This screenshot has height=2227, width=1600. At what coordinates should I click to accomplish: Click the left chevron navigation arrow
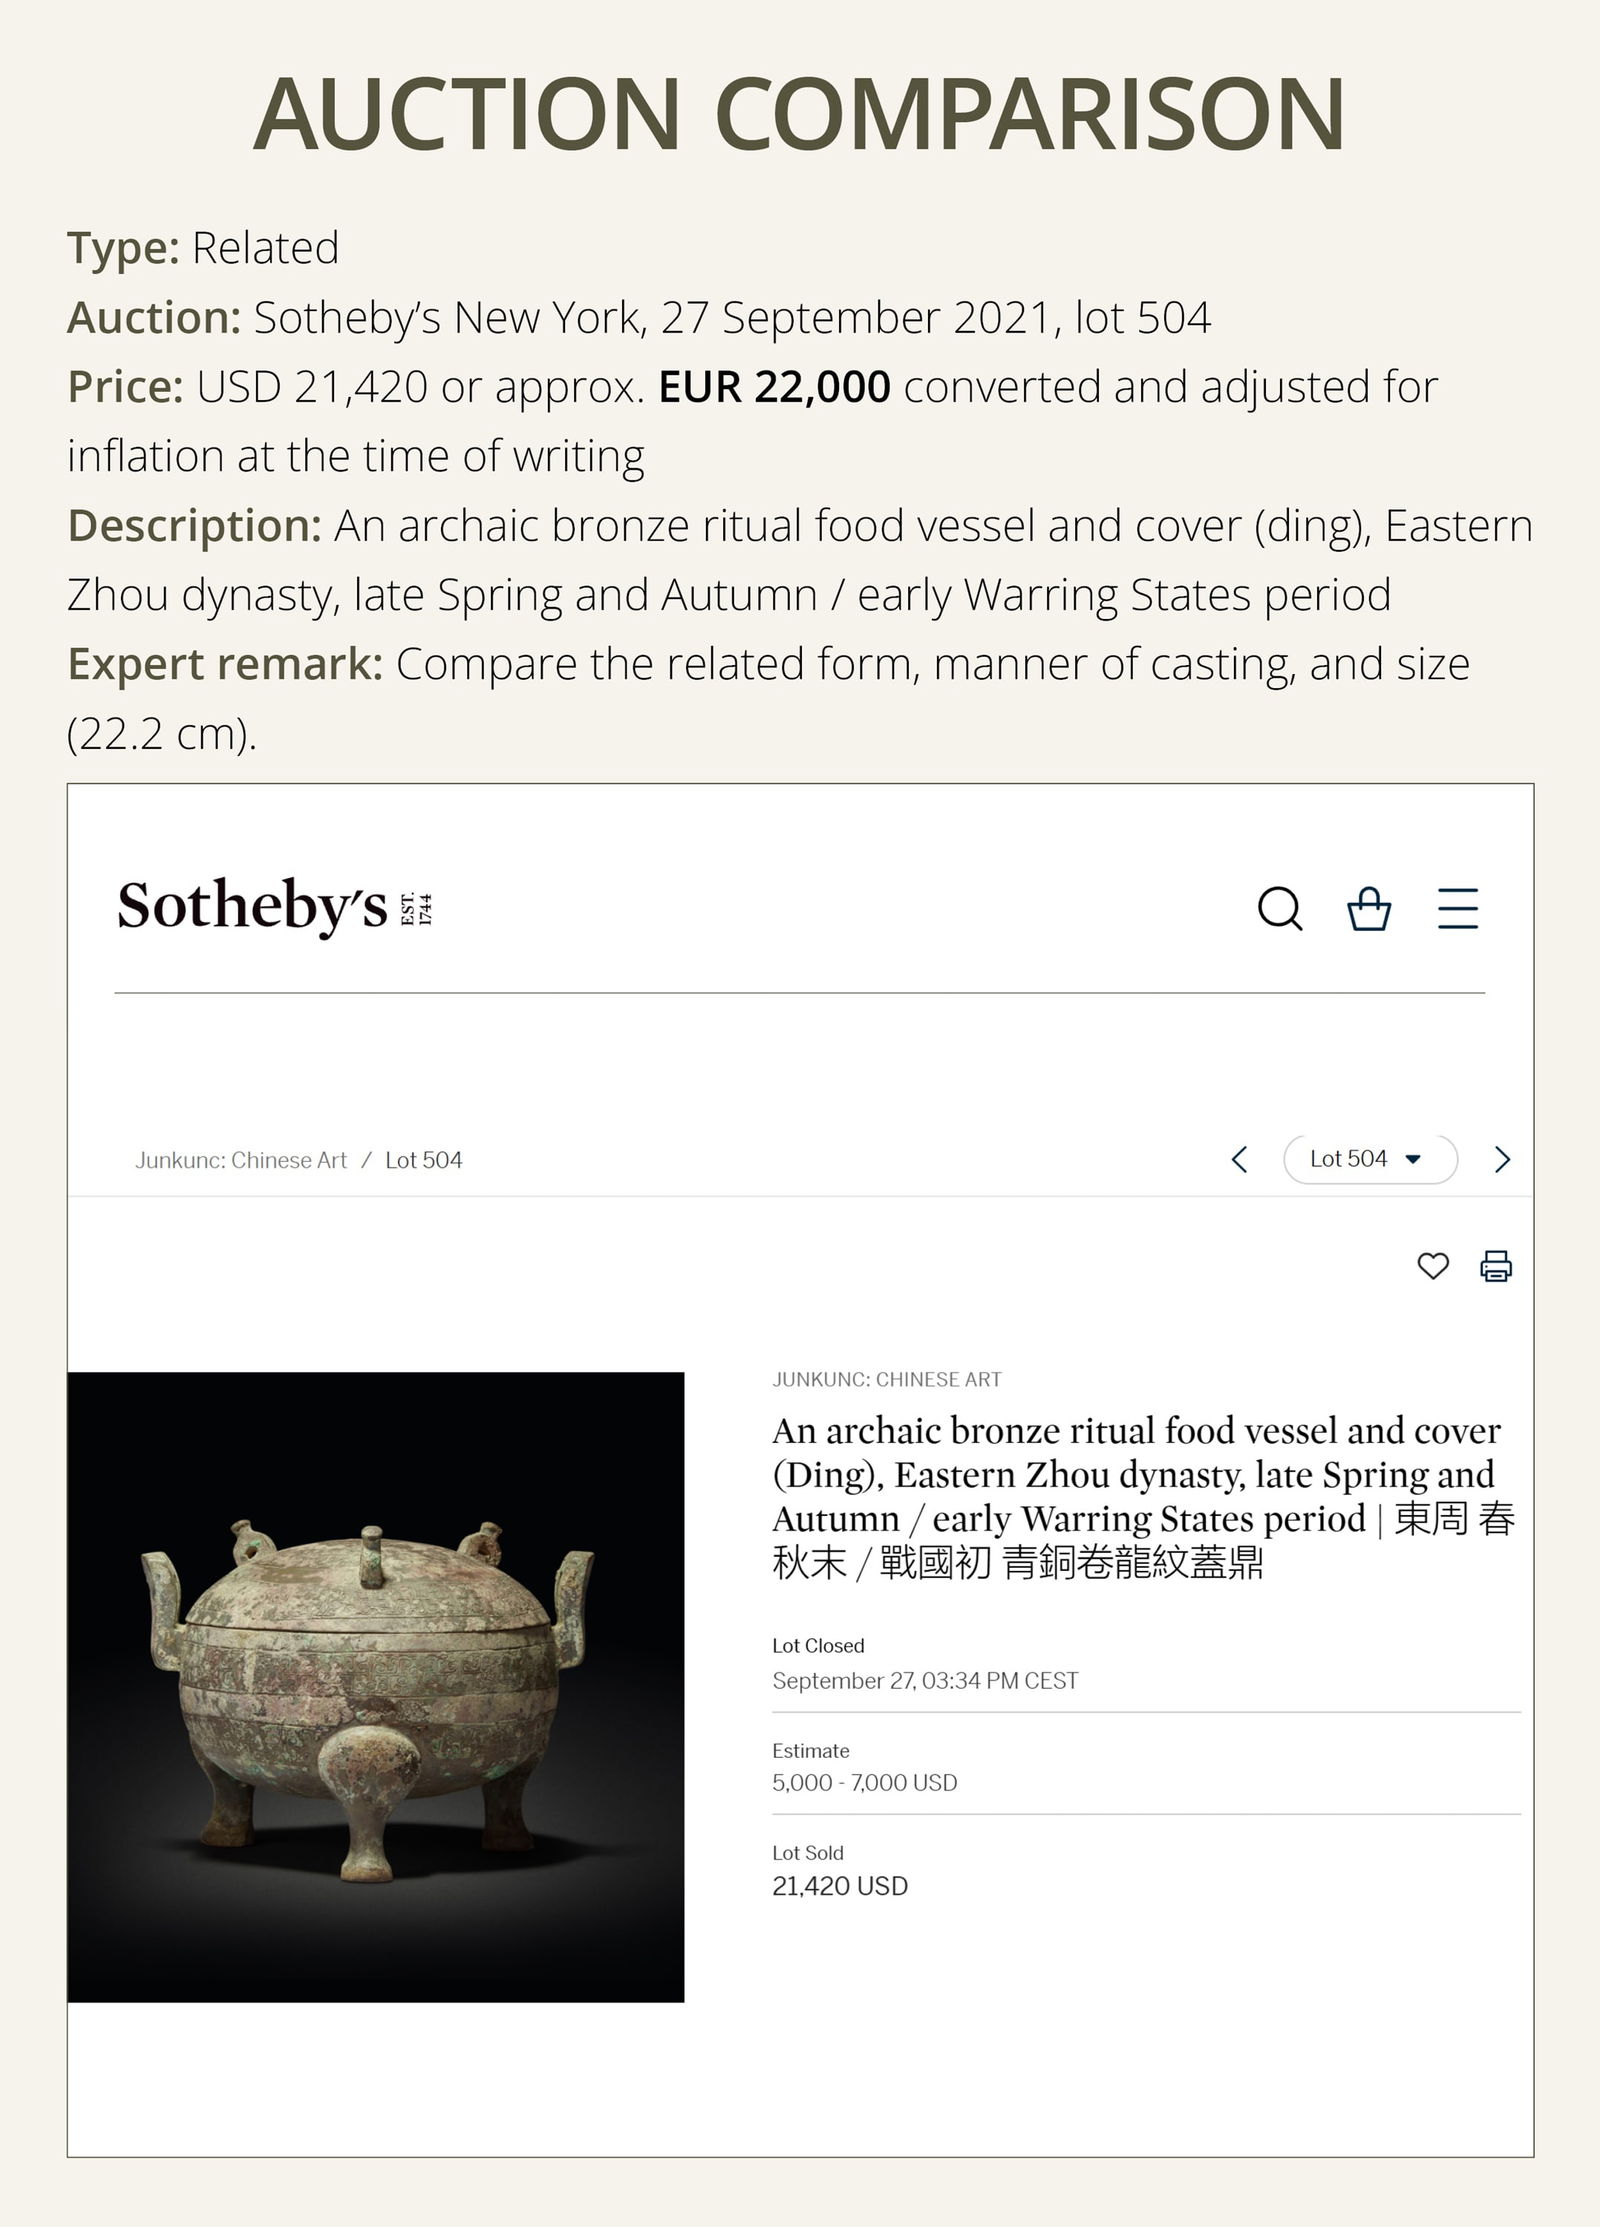pyautogui.click(x=1240, y=1159)
